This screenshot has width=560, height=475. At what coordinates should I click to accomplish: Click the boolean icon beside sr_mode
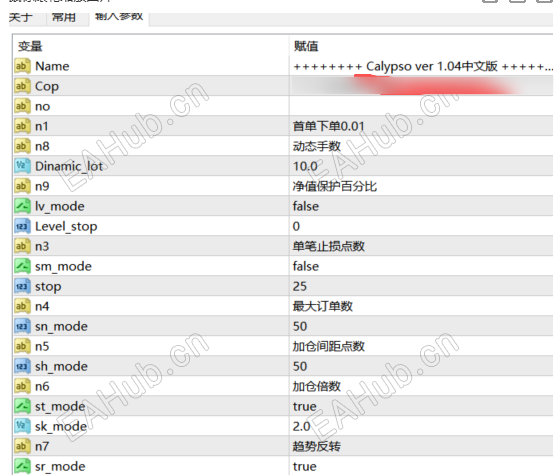[22, 466]
